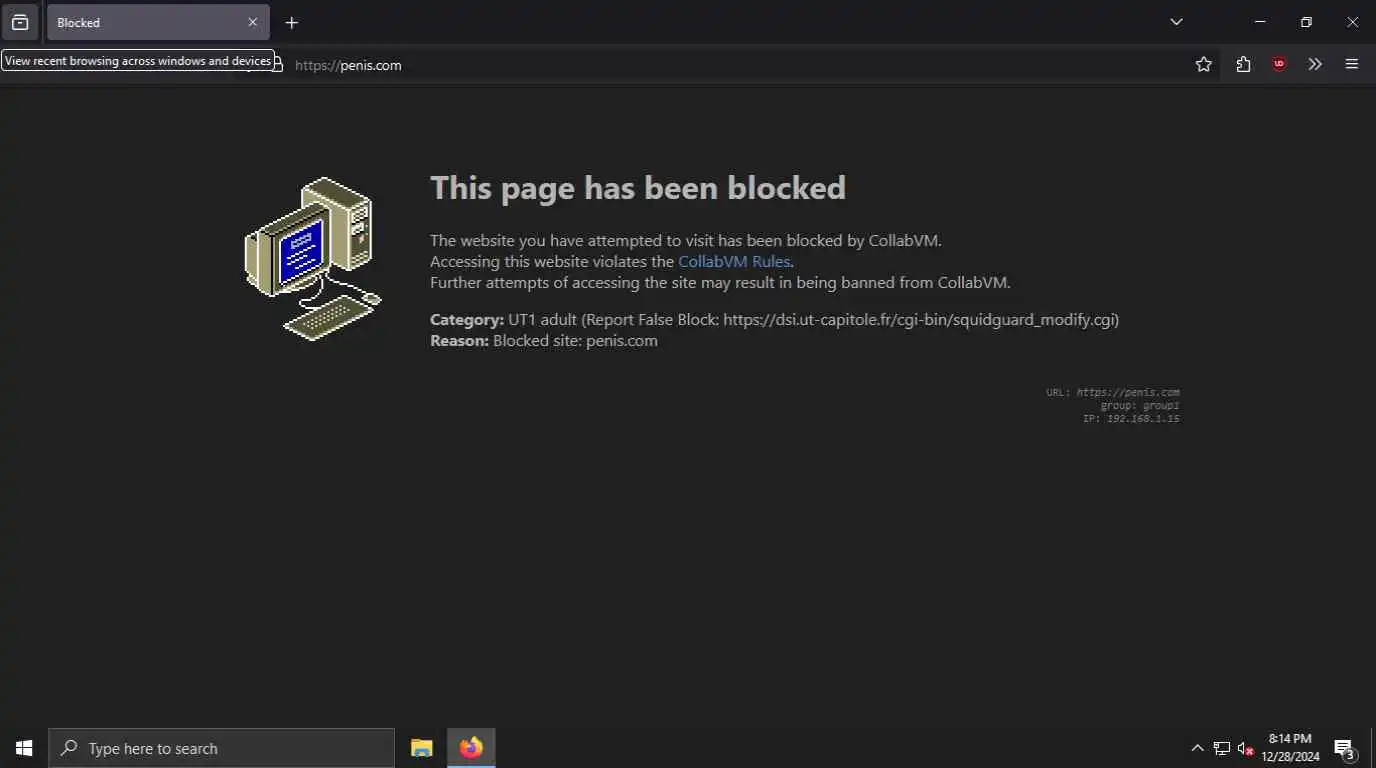Click the IP: 192.168.1.15 text
1376x768 pixels.
coord(1131,418)
